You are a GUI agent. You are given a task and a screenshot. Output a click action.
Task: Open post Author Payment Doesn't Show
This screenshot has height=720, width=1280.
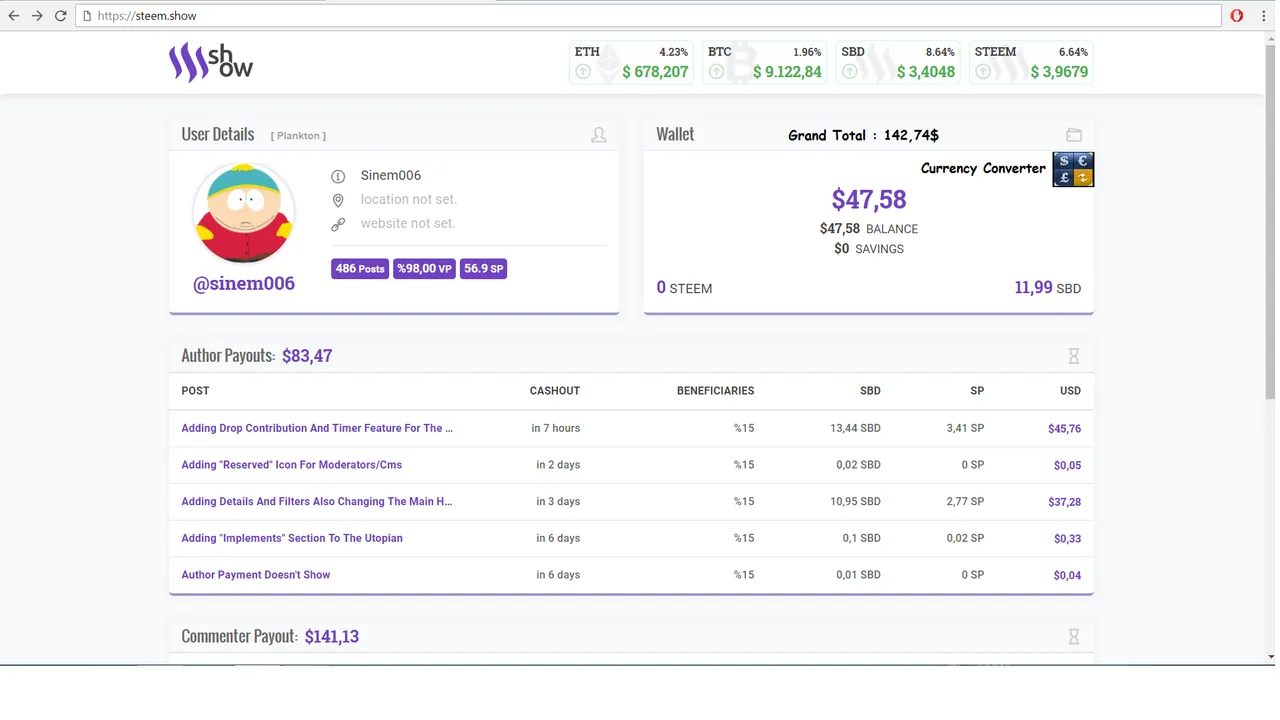point(255,575)
